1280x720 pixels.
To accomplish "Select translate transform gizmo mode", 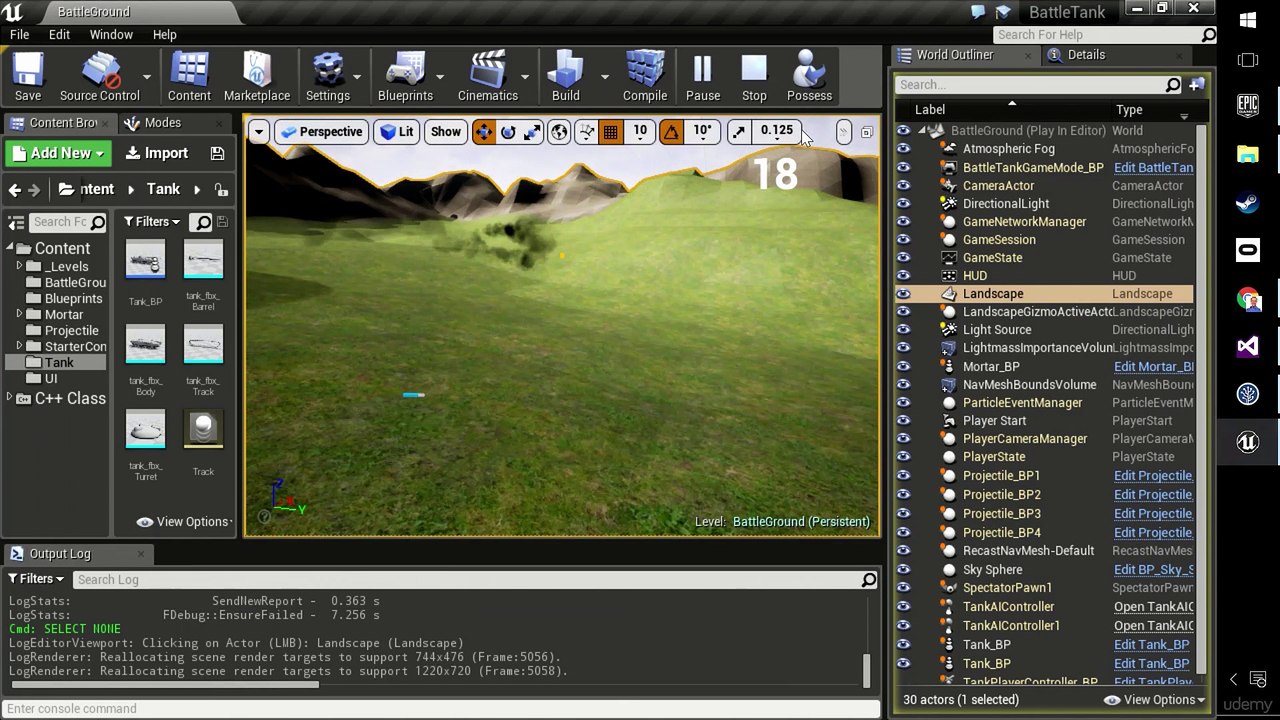I will [484, 132].
